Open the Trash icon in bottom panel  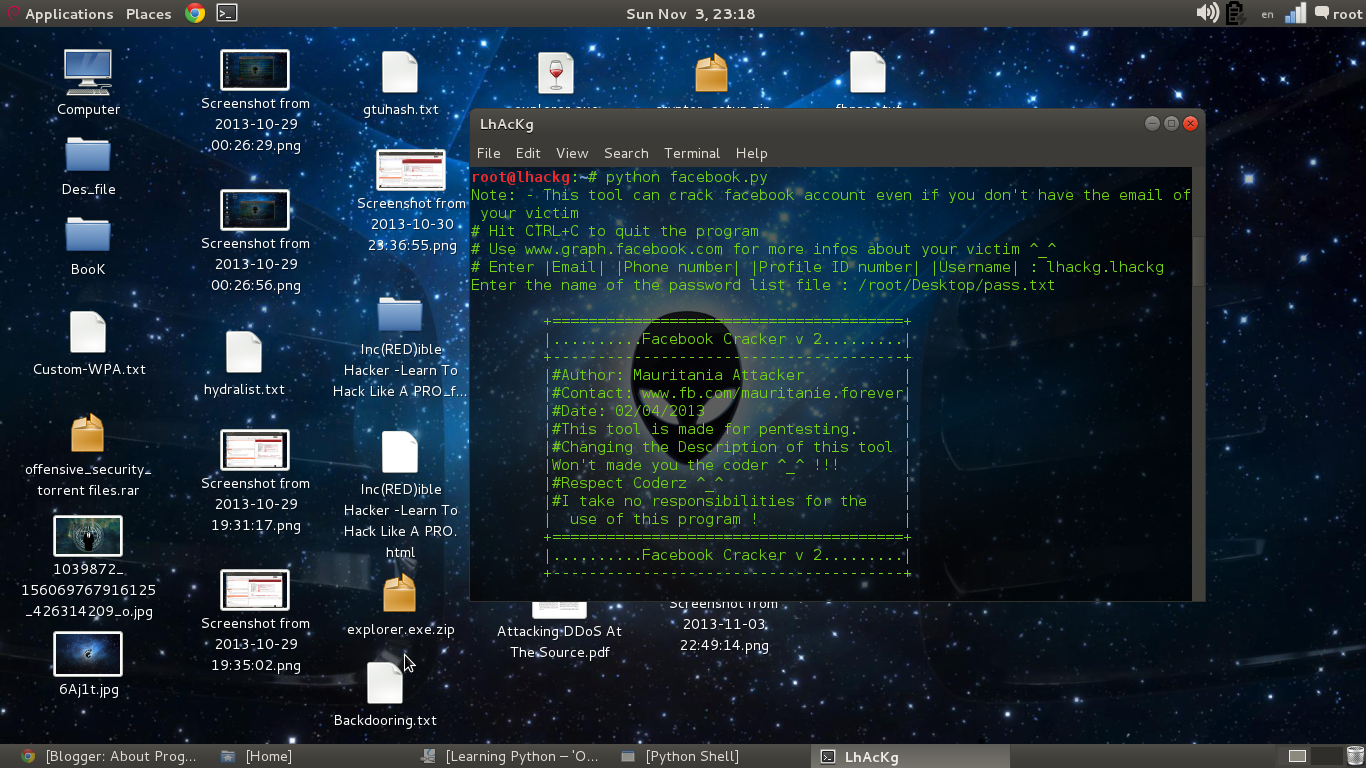click(1355, 756)
